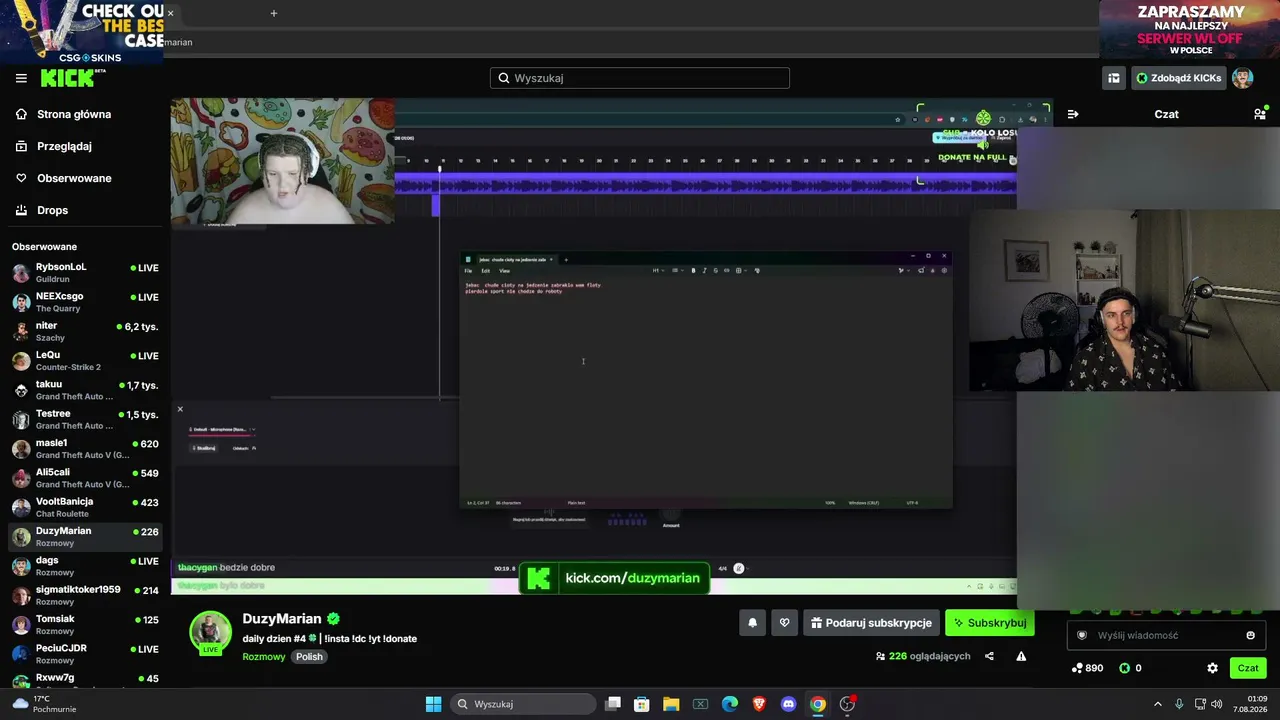Open VooltBanicja Chat Roulette channel
Screen dimensions: 1280x720
tap(85, 507)
